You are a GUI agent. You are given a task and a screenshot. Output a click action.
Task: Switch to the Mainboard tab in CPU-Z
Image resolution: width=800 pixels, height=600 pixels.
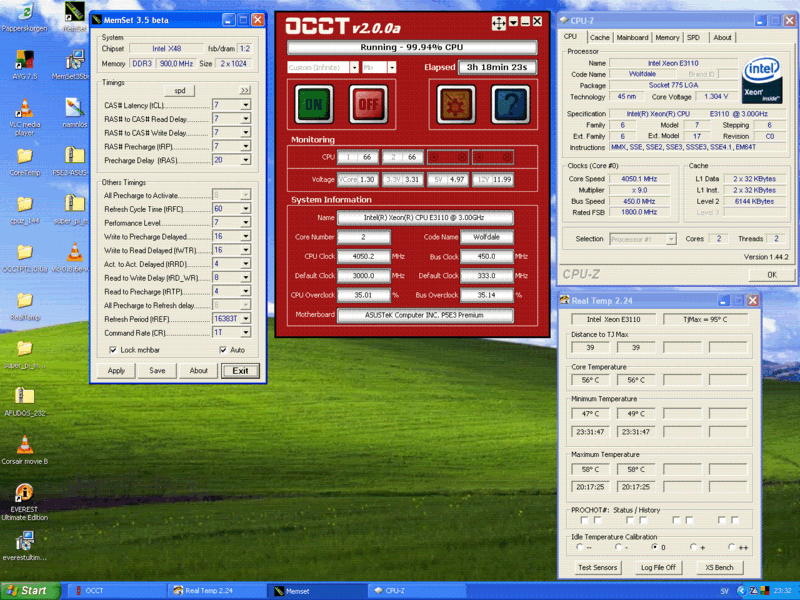tap(632, 37)
